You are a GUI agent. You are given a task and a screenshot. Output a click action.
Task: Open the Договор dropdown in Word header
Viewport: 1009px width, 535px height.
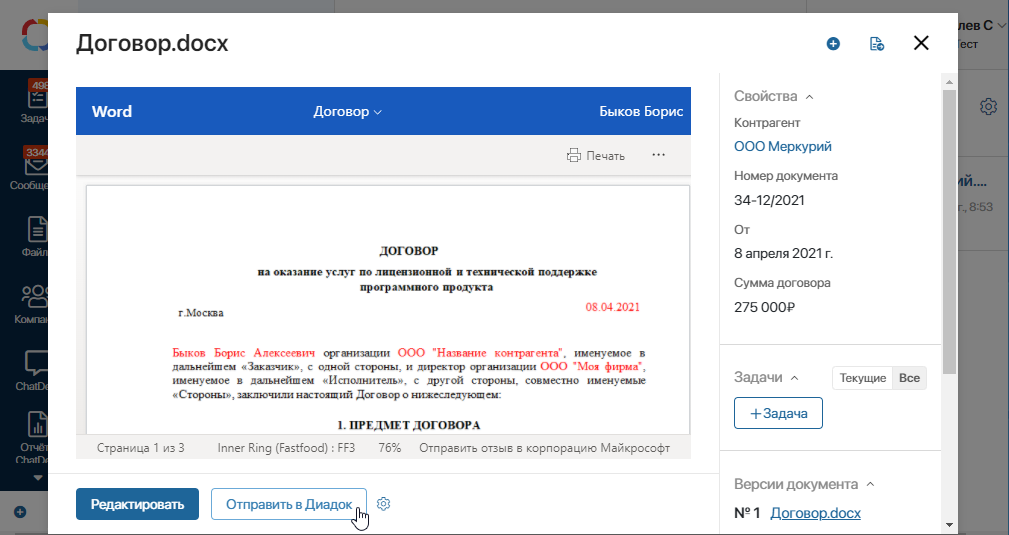point(347,111)
